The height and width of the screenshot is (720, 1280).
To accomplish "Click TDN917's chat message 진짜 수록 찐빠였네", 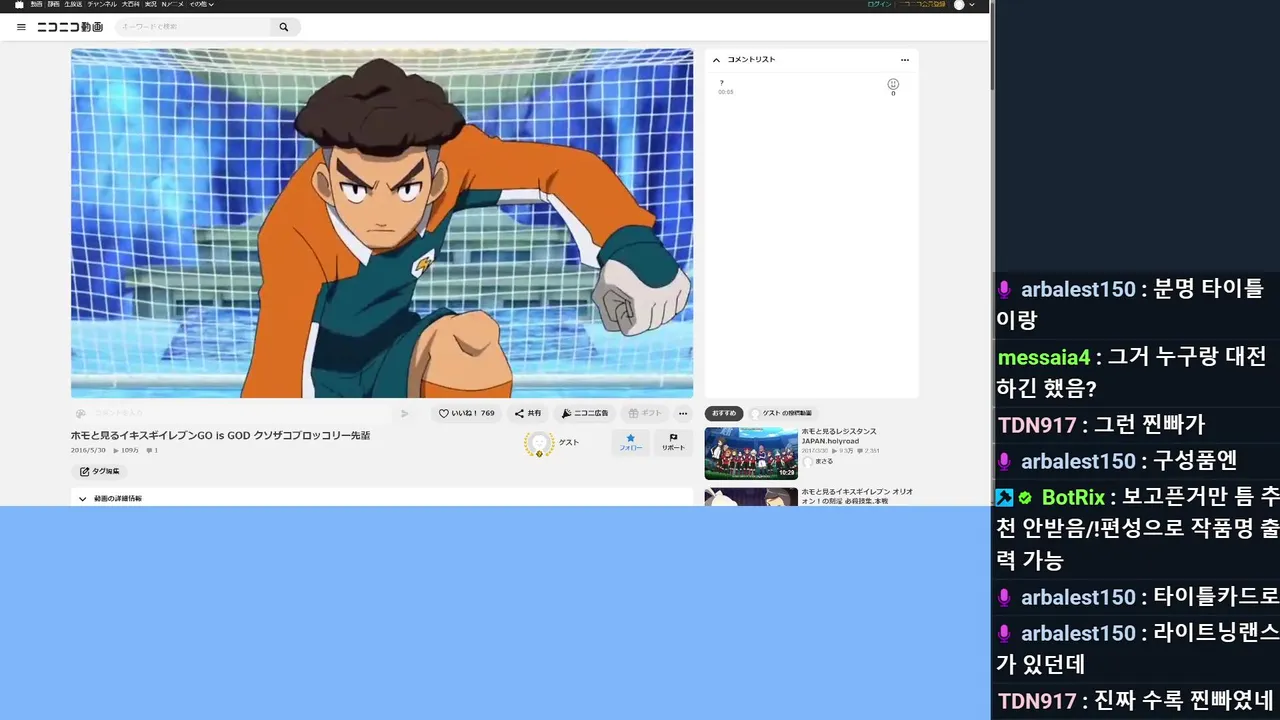I will click(x=1136, y=701).
